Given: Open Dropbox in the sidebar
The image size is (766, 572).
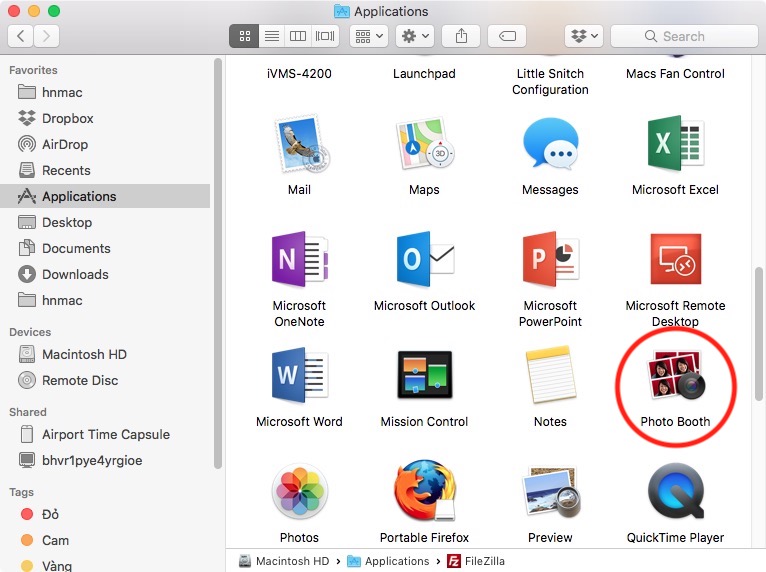Looking at the screenshot, I should coord(105,118).
